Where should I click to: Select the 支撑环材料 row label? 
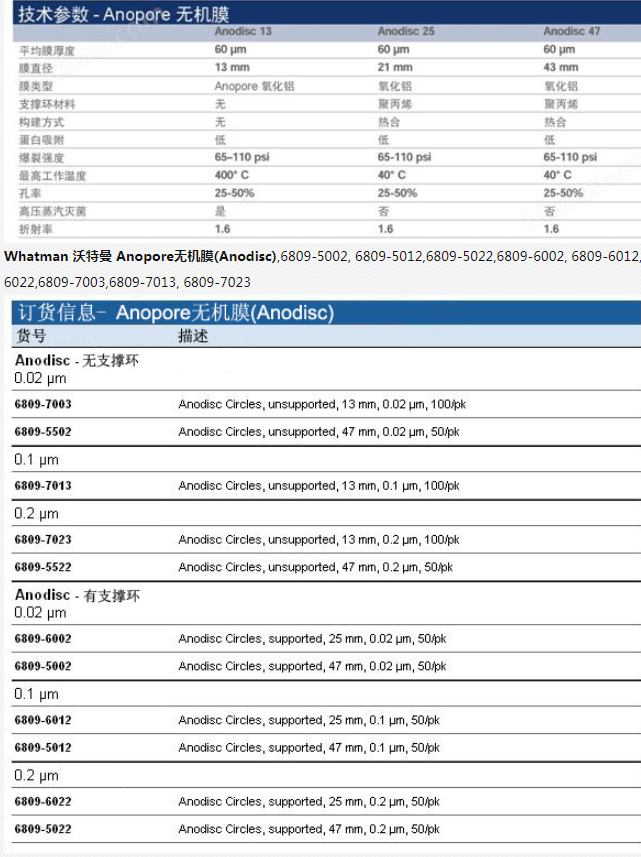click(x=47, y=104)
